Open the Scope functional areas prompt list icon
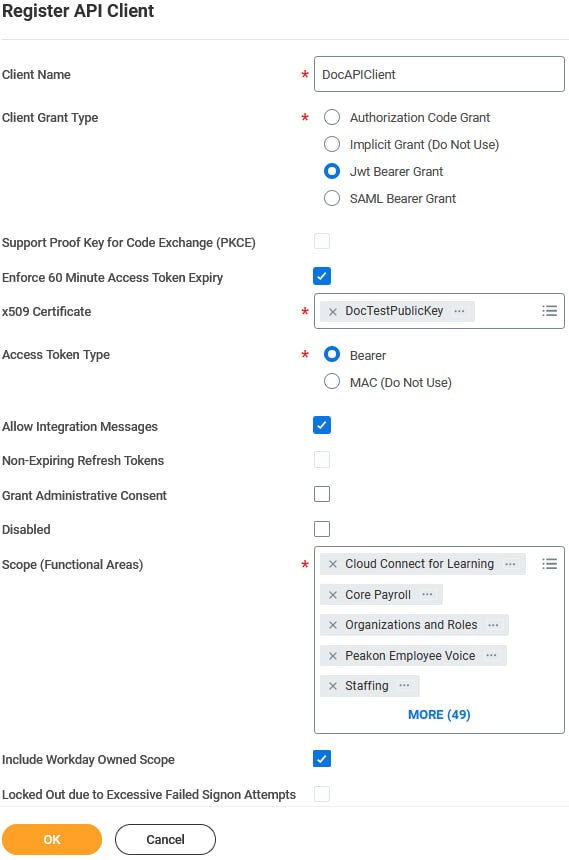569x860 pixels. tap(549, 564)
